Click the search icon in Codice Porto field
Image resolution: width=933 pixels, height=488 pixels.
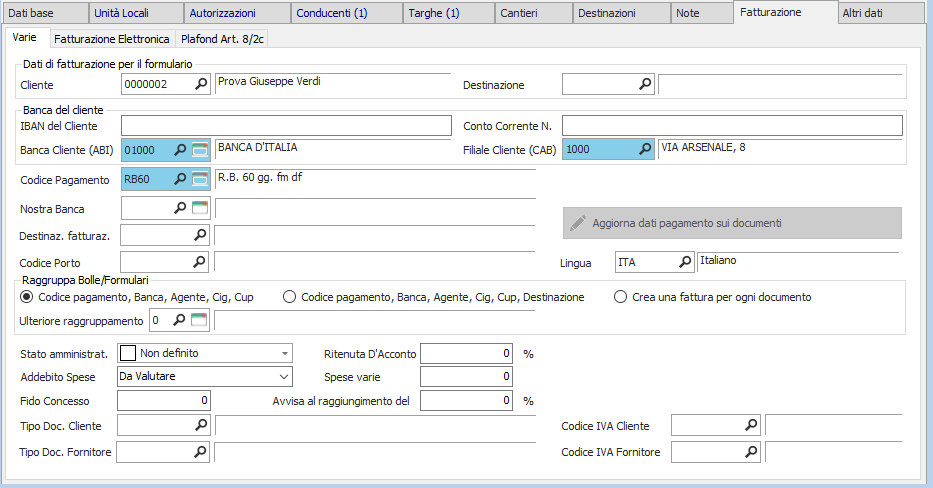click(200, 262)
